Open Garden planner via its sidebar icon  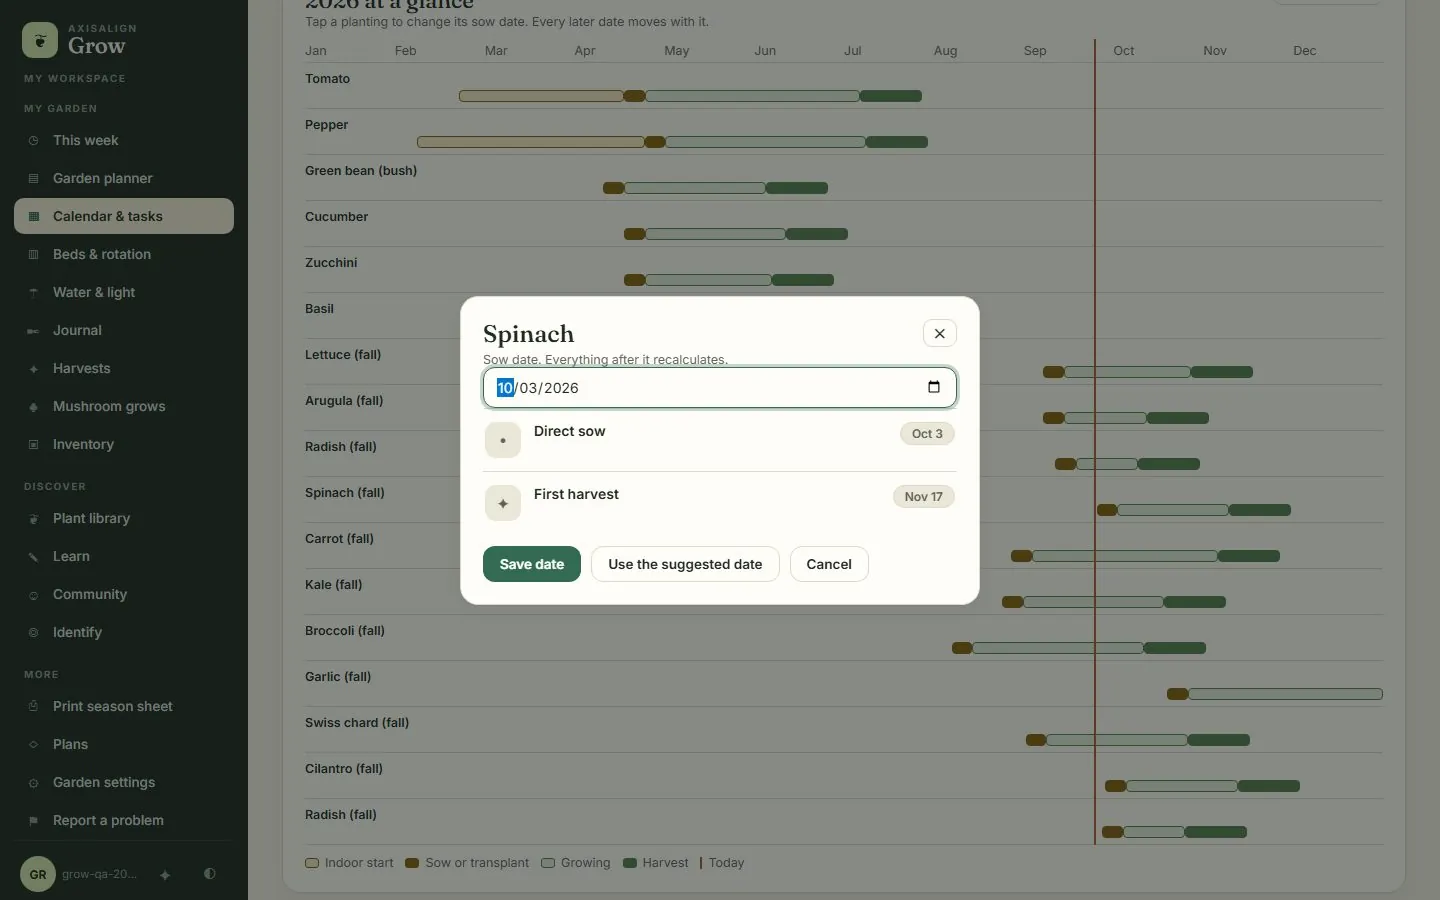click(33, 179)
